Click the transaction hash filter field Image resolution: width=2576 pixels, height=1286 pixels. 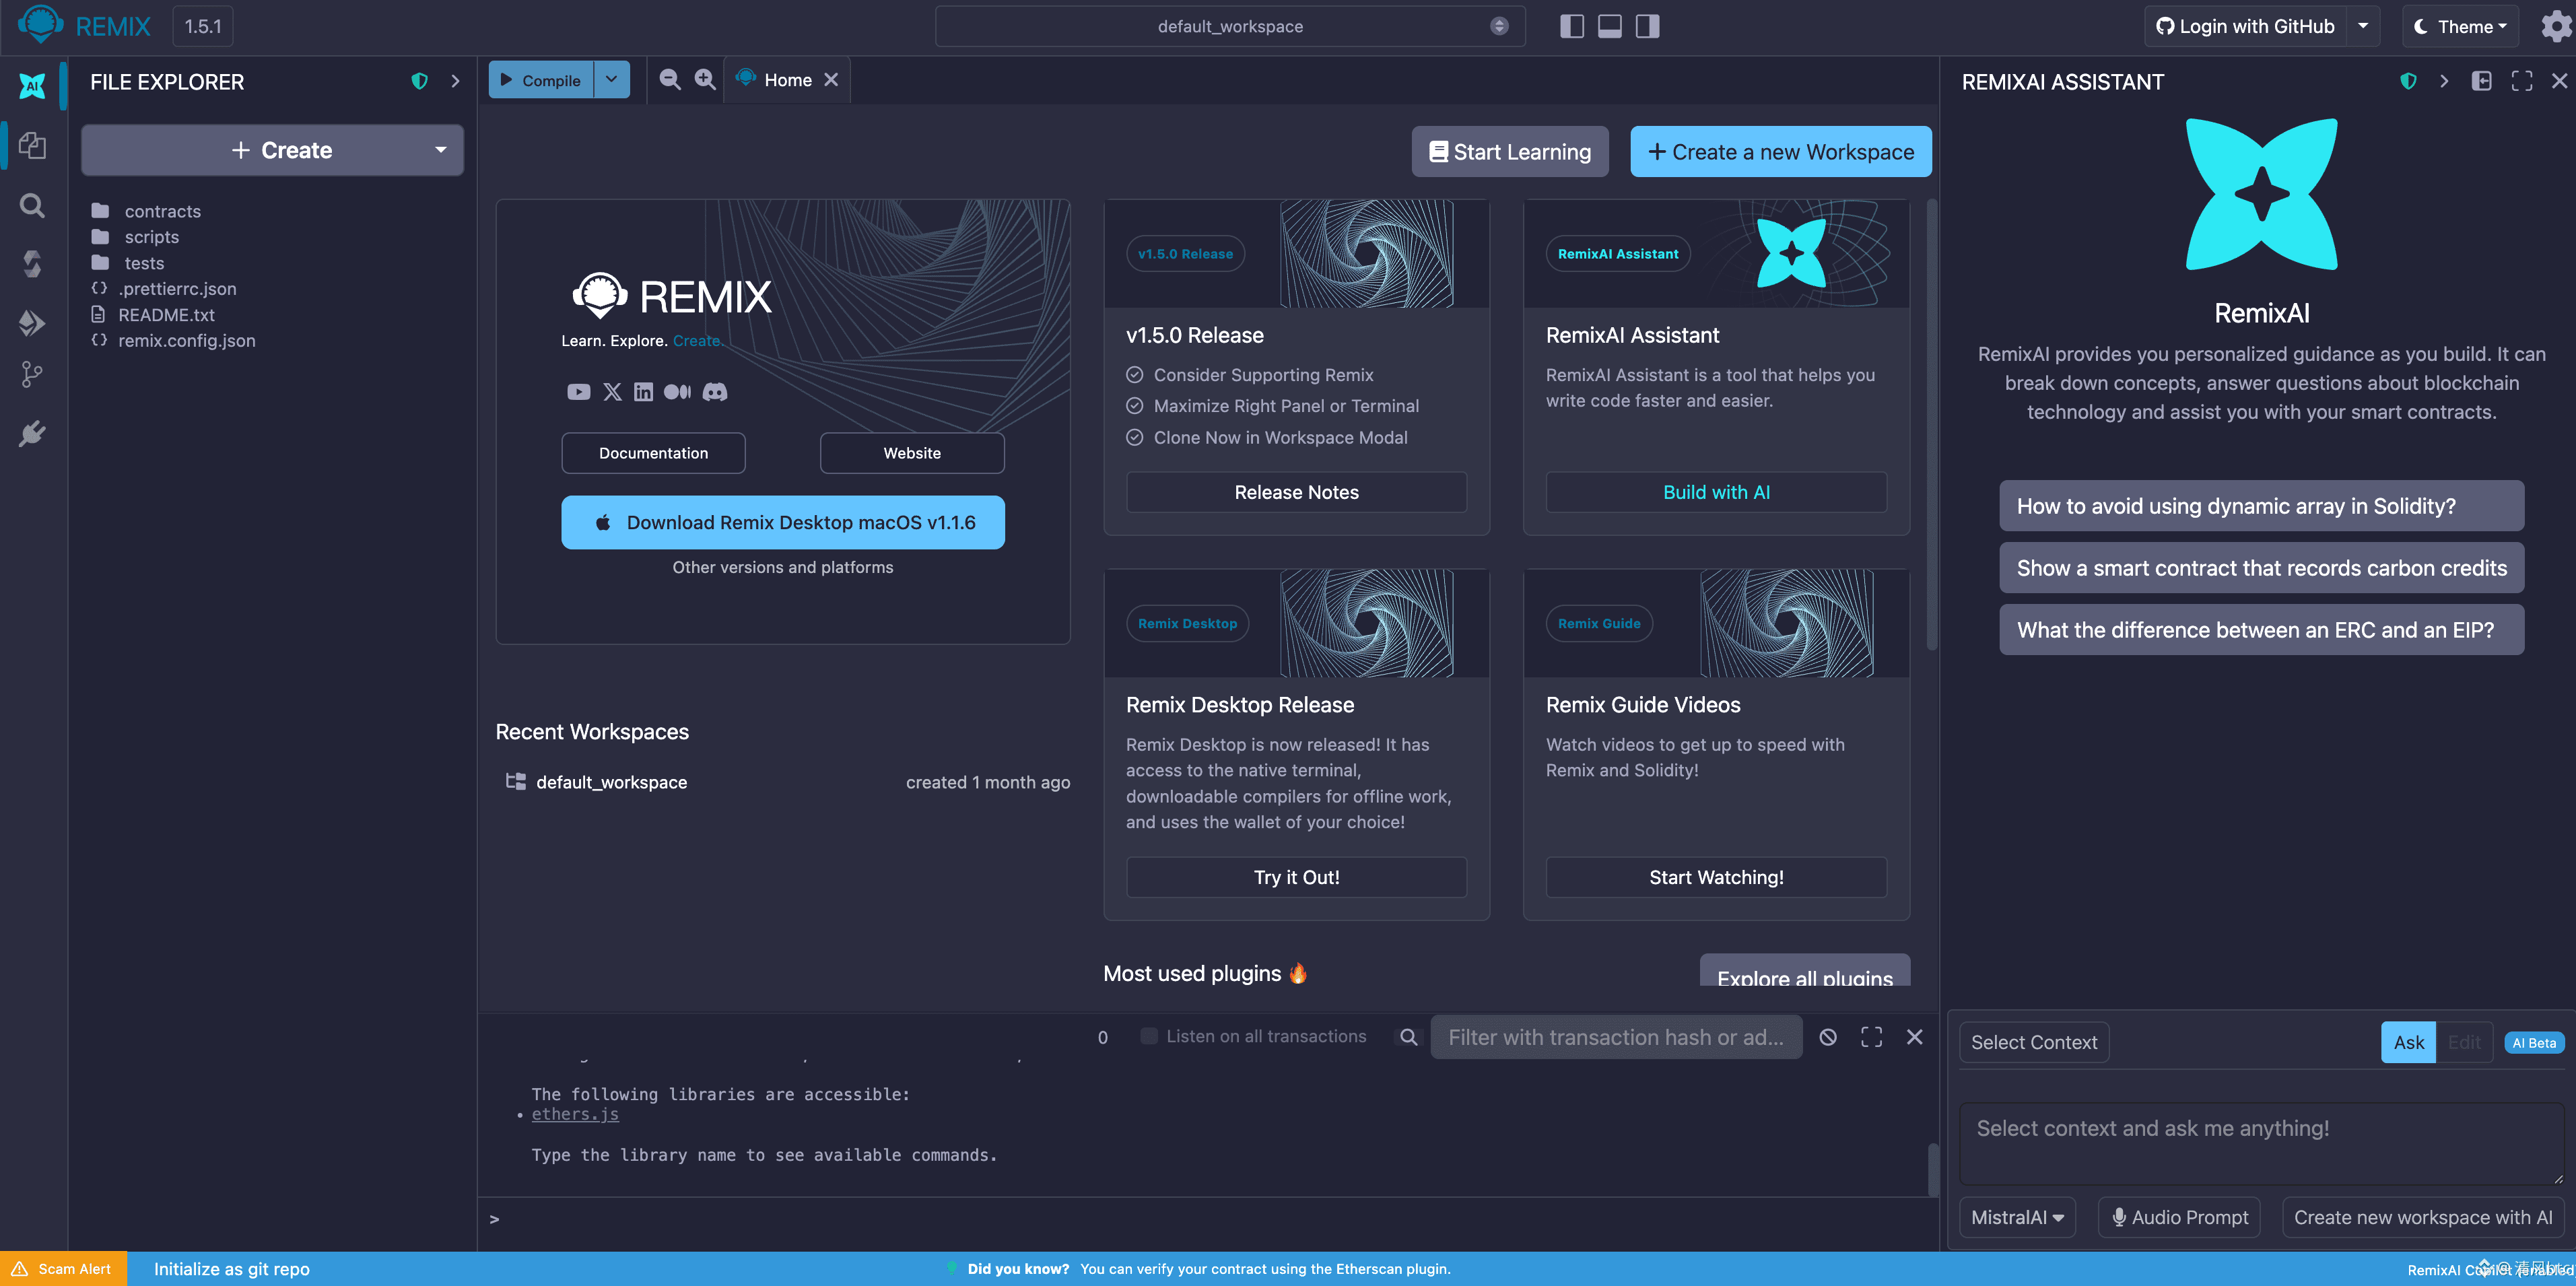tap(1616, 1037)
